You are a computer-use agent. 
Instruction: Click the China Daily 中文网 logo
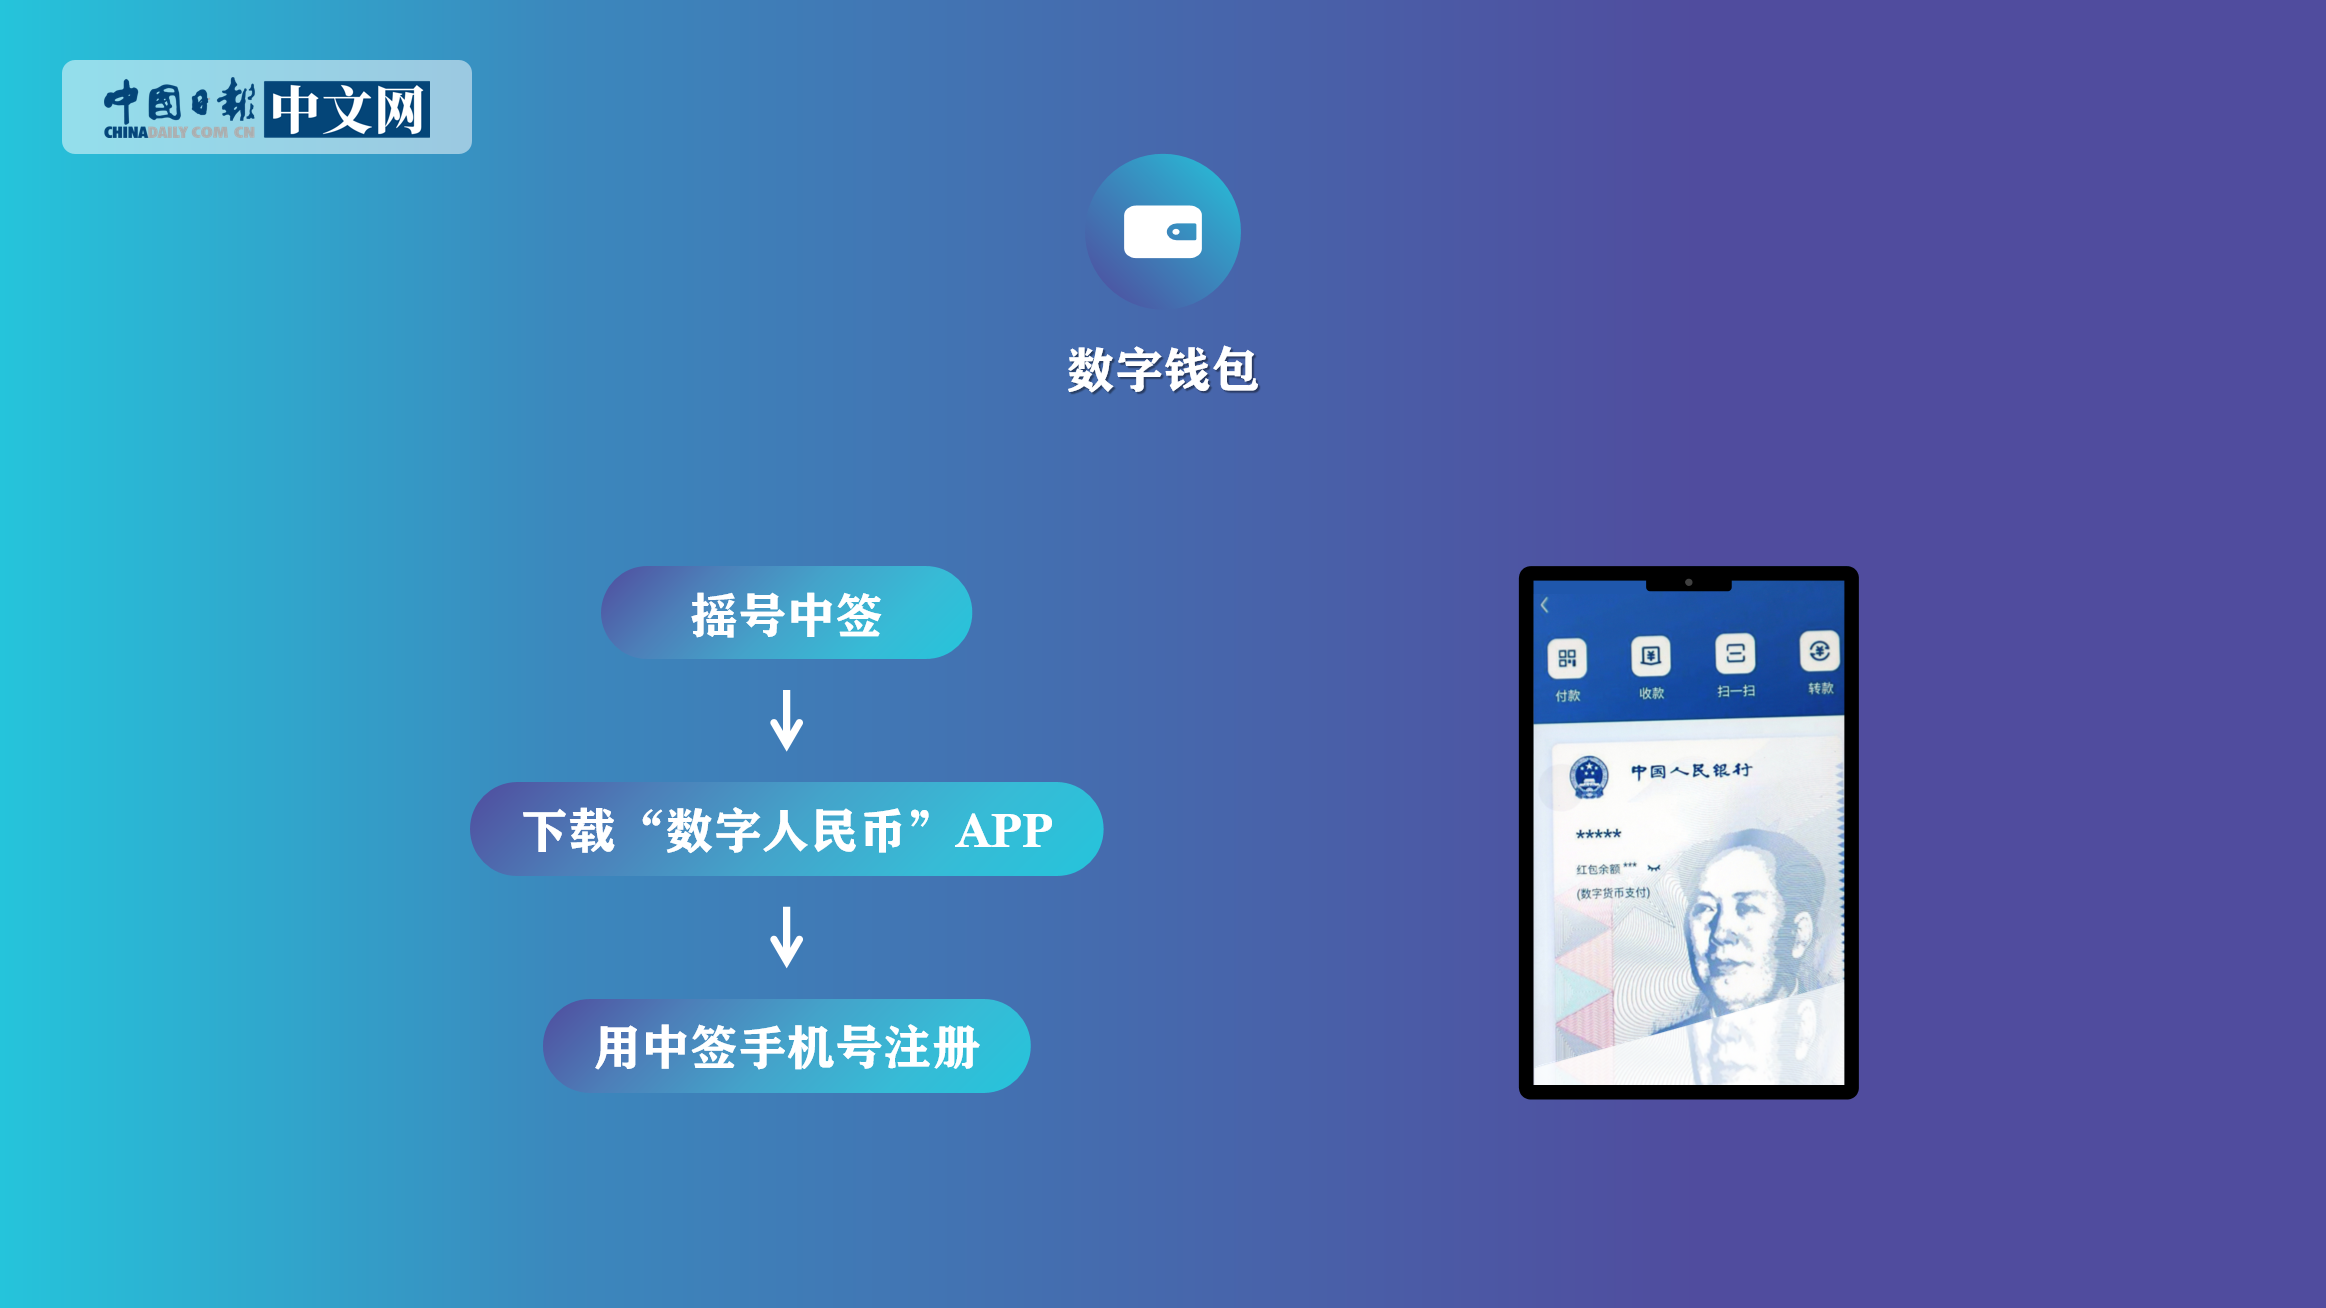(267, 105)
